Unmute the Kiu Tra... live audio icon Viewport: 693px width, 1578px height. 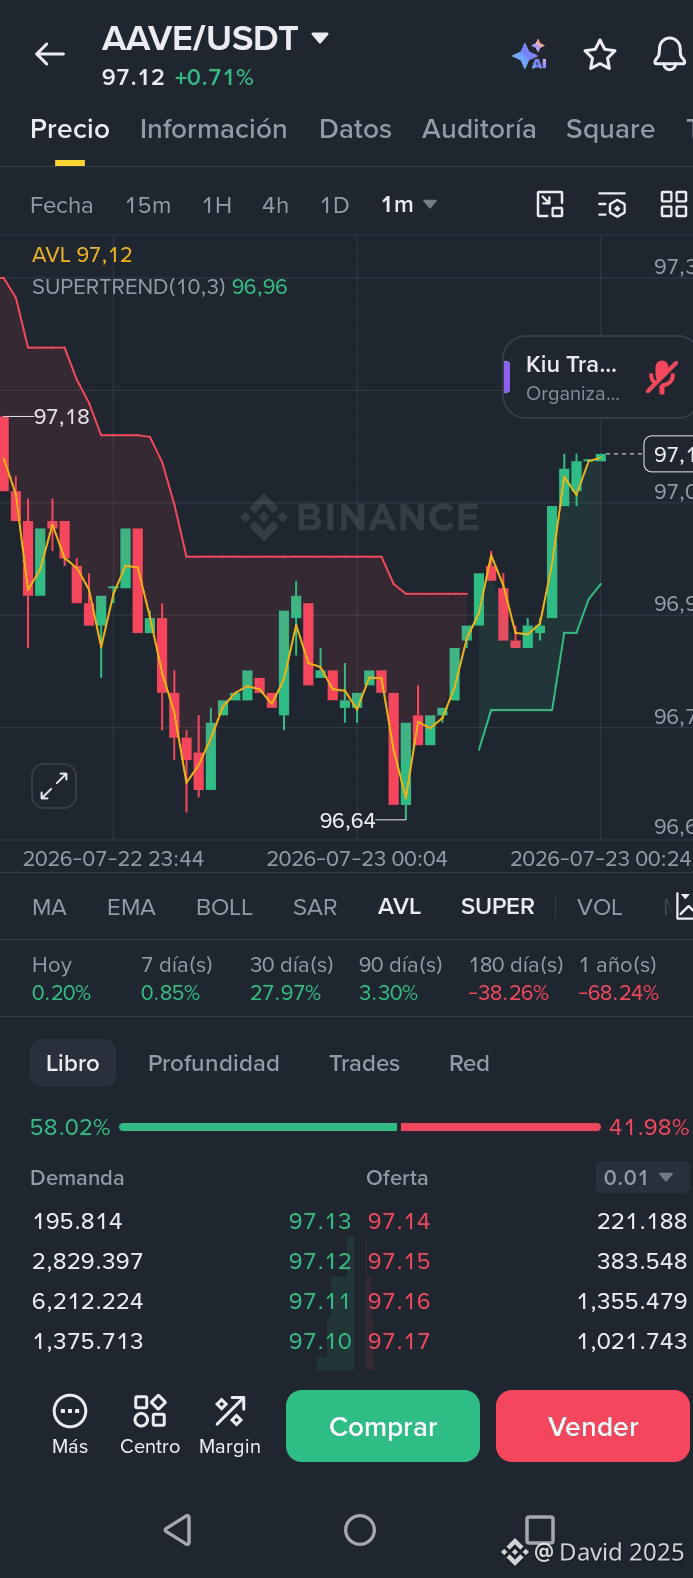click(x=661, y=377)
